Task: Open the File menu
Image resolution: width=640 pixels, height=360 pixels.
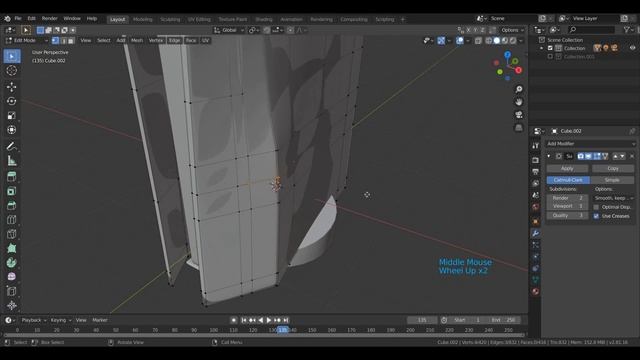Action: (18, 18)
